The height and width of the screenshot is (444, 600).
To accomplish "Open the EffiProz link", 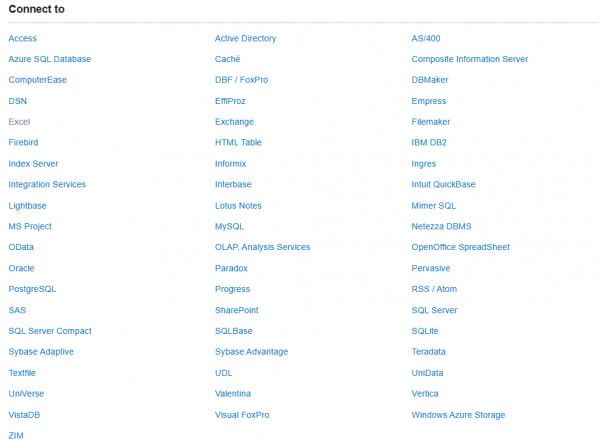I will [x=230, y=101].
